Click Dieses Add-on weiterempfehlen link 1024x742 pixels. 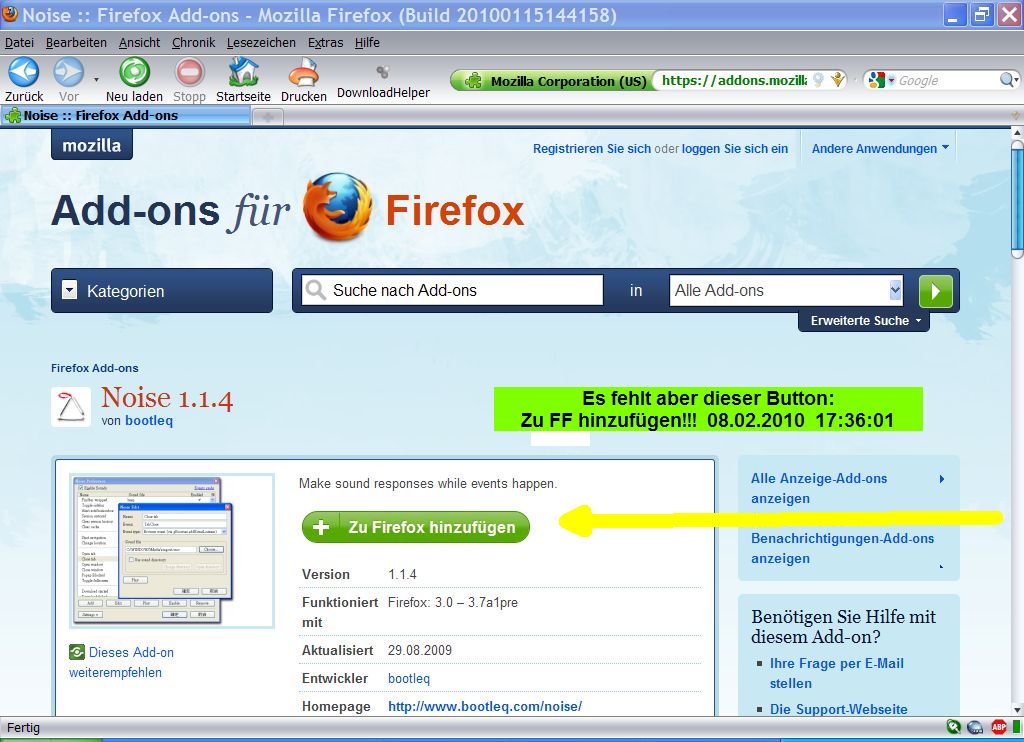pyautogui.click(x=121, y=662)
